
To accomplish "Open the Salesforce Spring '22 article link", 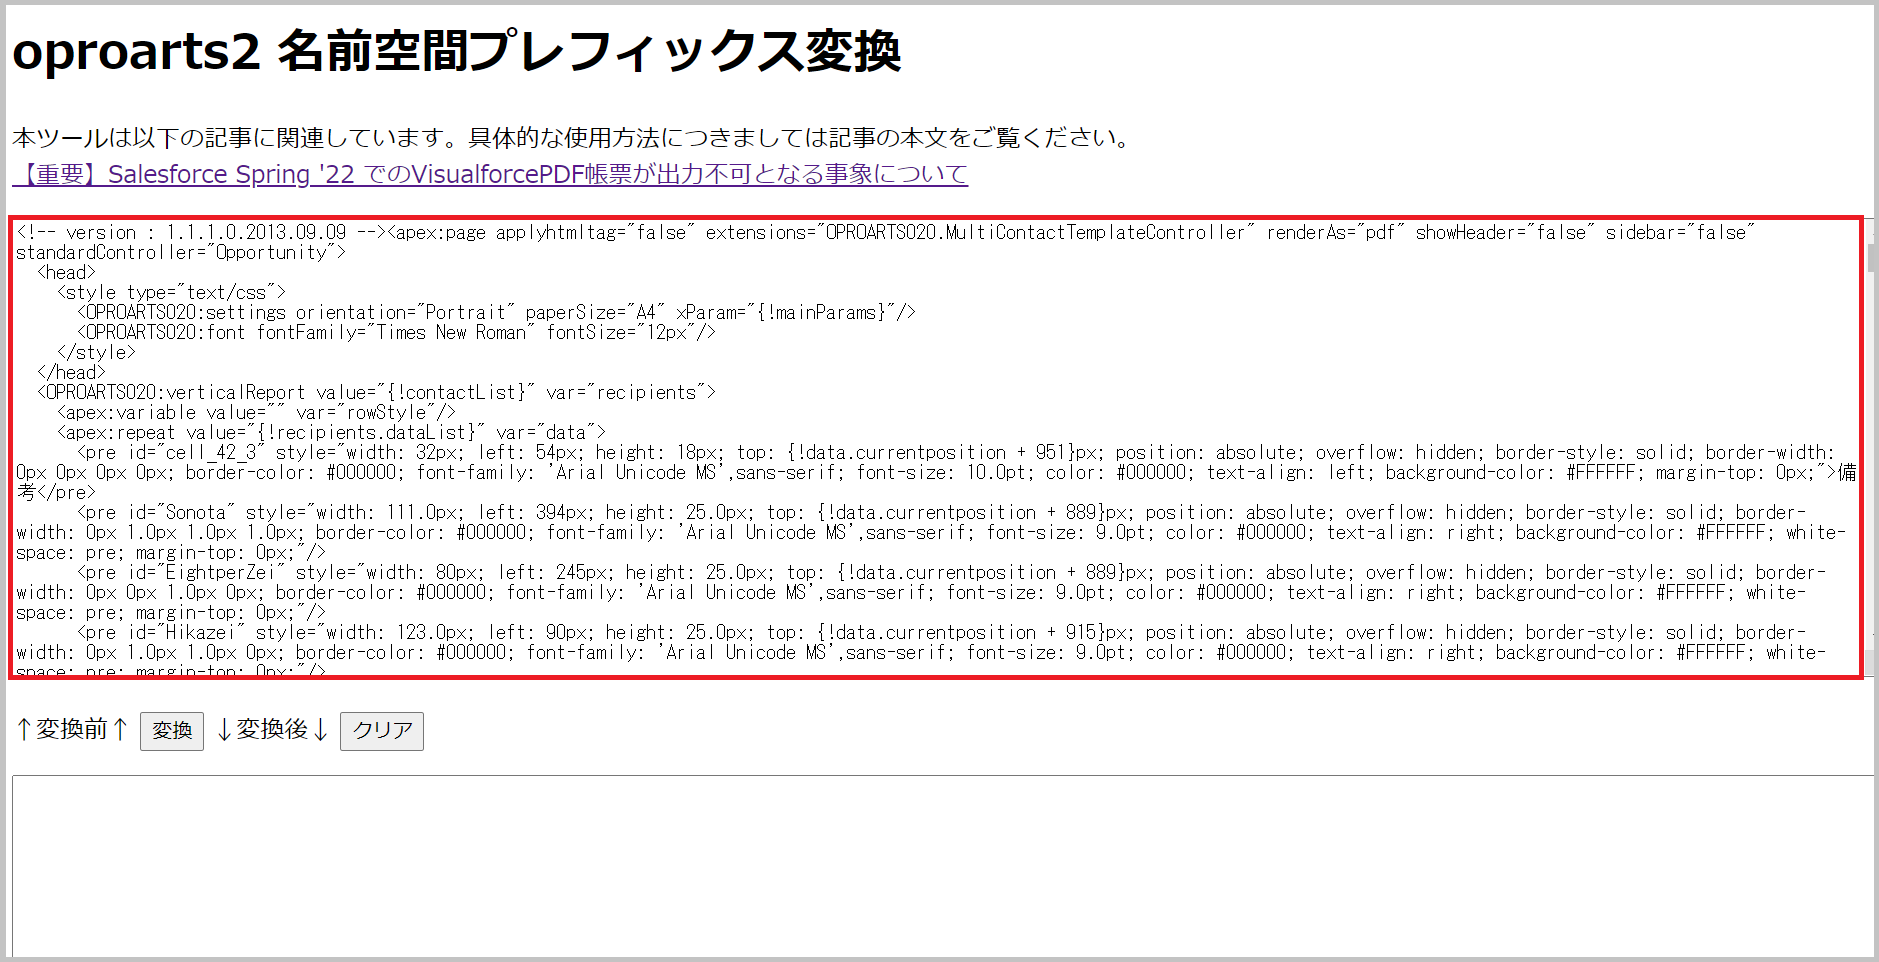I will 490,174.
